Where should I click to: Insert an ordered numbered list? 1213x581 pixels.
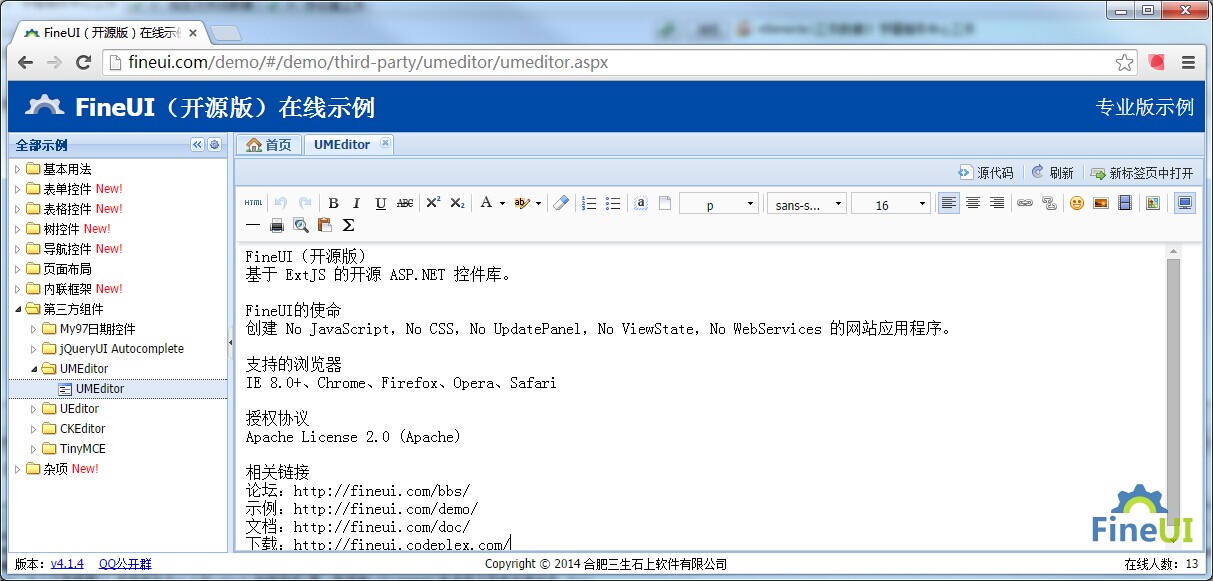(589, 203)
